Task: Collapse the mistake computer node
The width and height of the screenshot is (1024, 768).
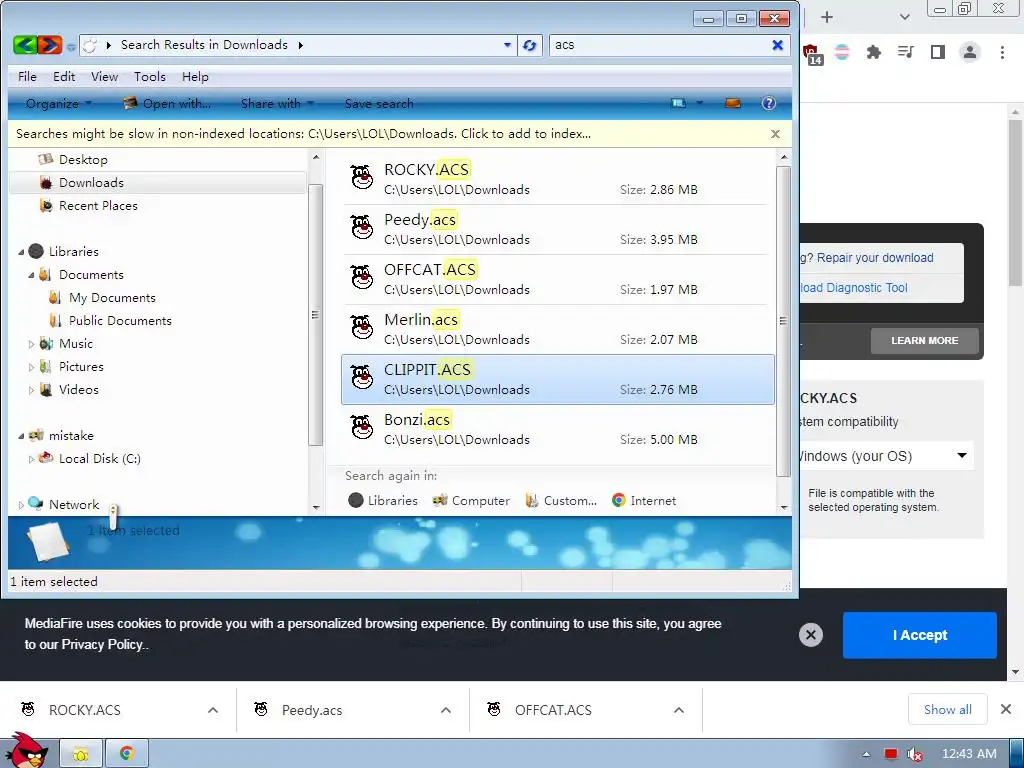Action: [21, 436]
